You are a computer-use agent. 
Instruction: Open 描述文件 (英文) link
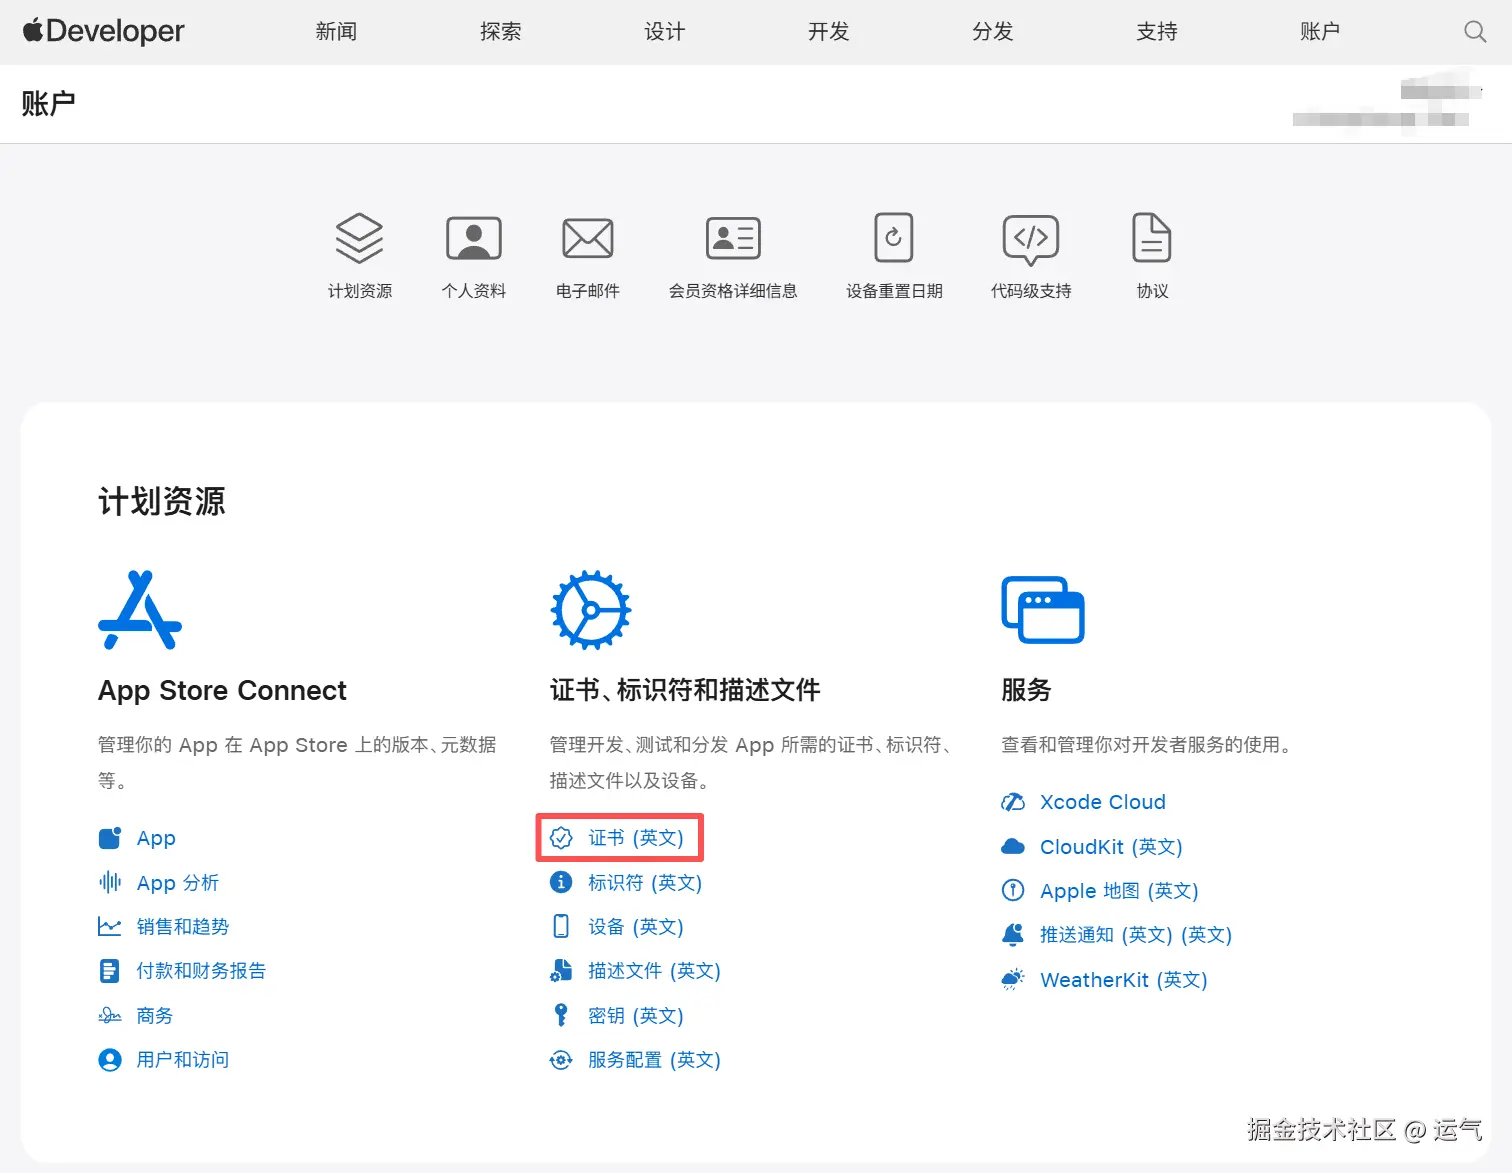(654, 971)
